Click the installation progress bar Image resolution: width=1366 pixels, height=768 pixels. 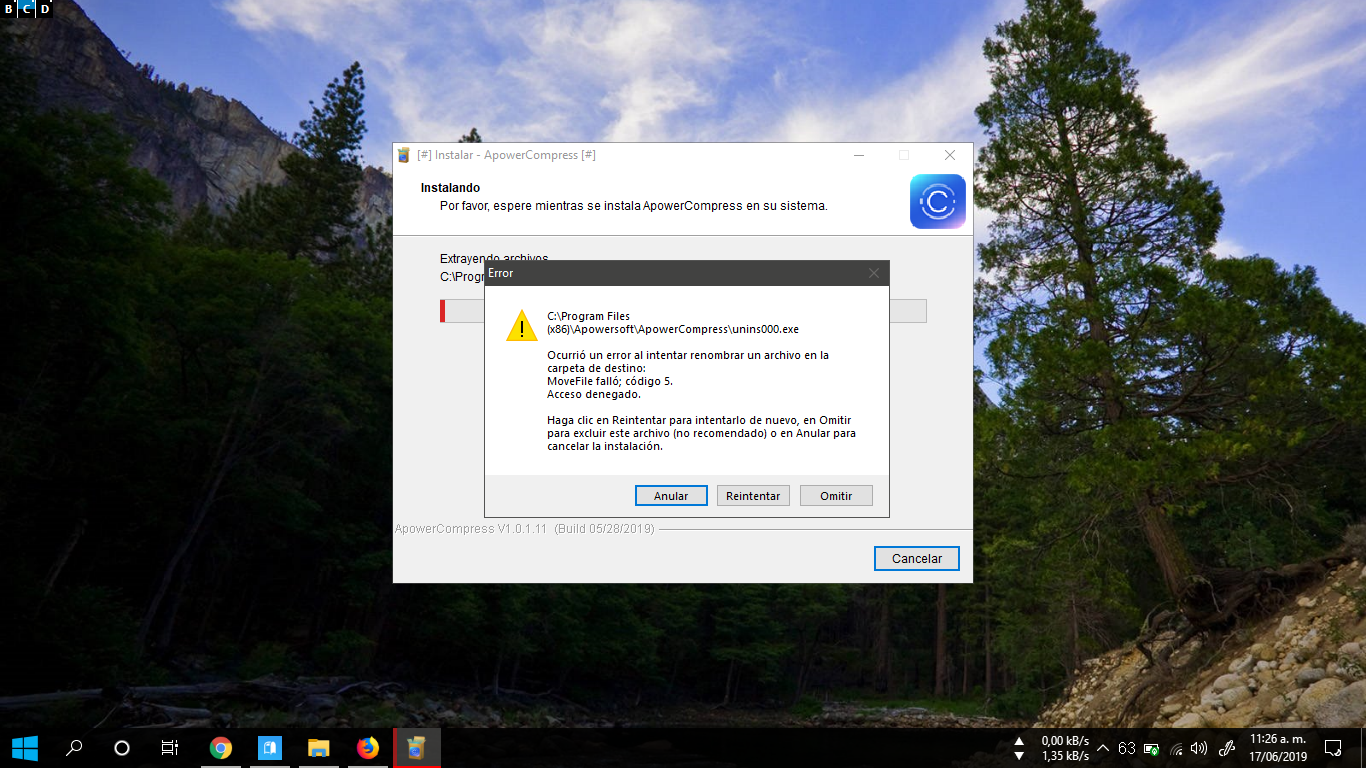click(683, 311)
